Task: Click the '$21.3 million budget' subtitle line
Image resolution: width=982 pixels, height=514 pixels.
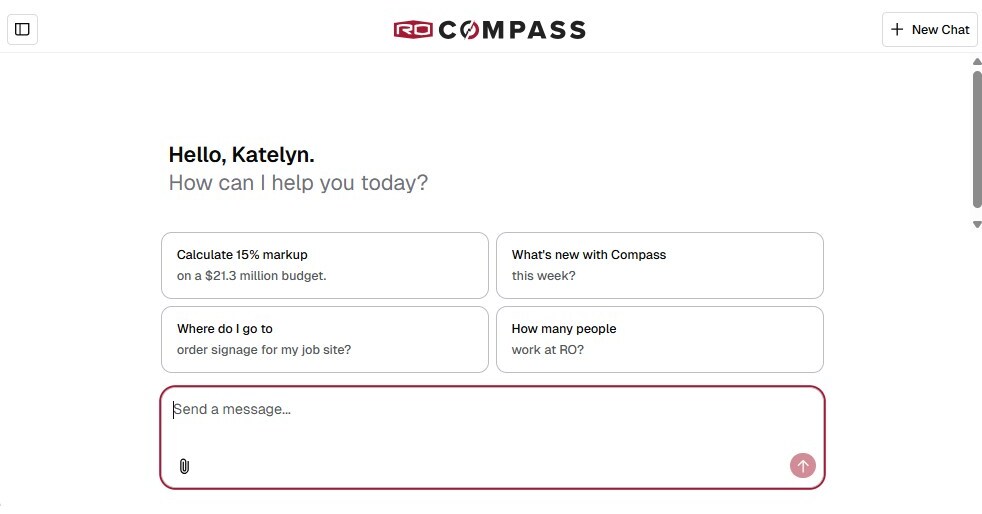Action: tap(251, 276)
